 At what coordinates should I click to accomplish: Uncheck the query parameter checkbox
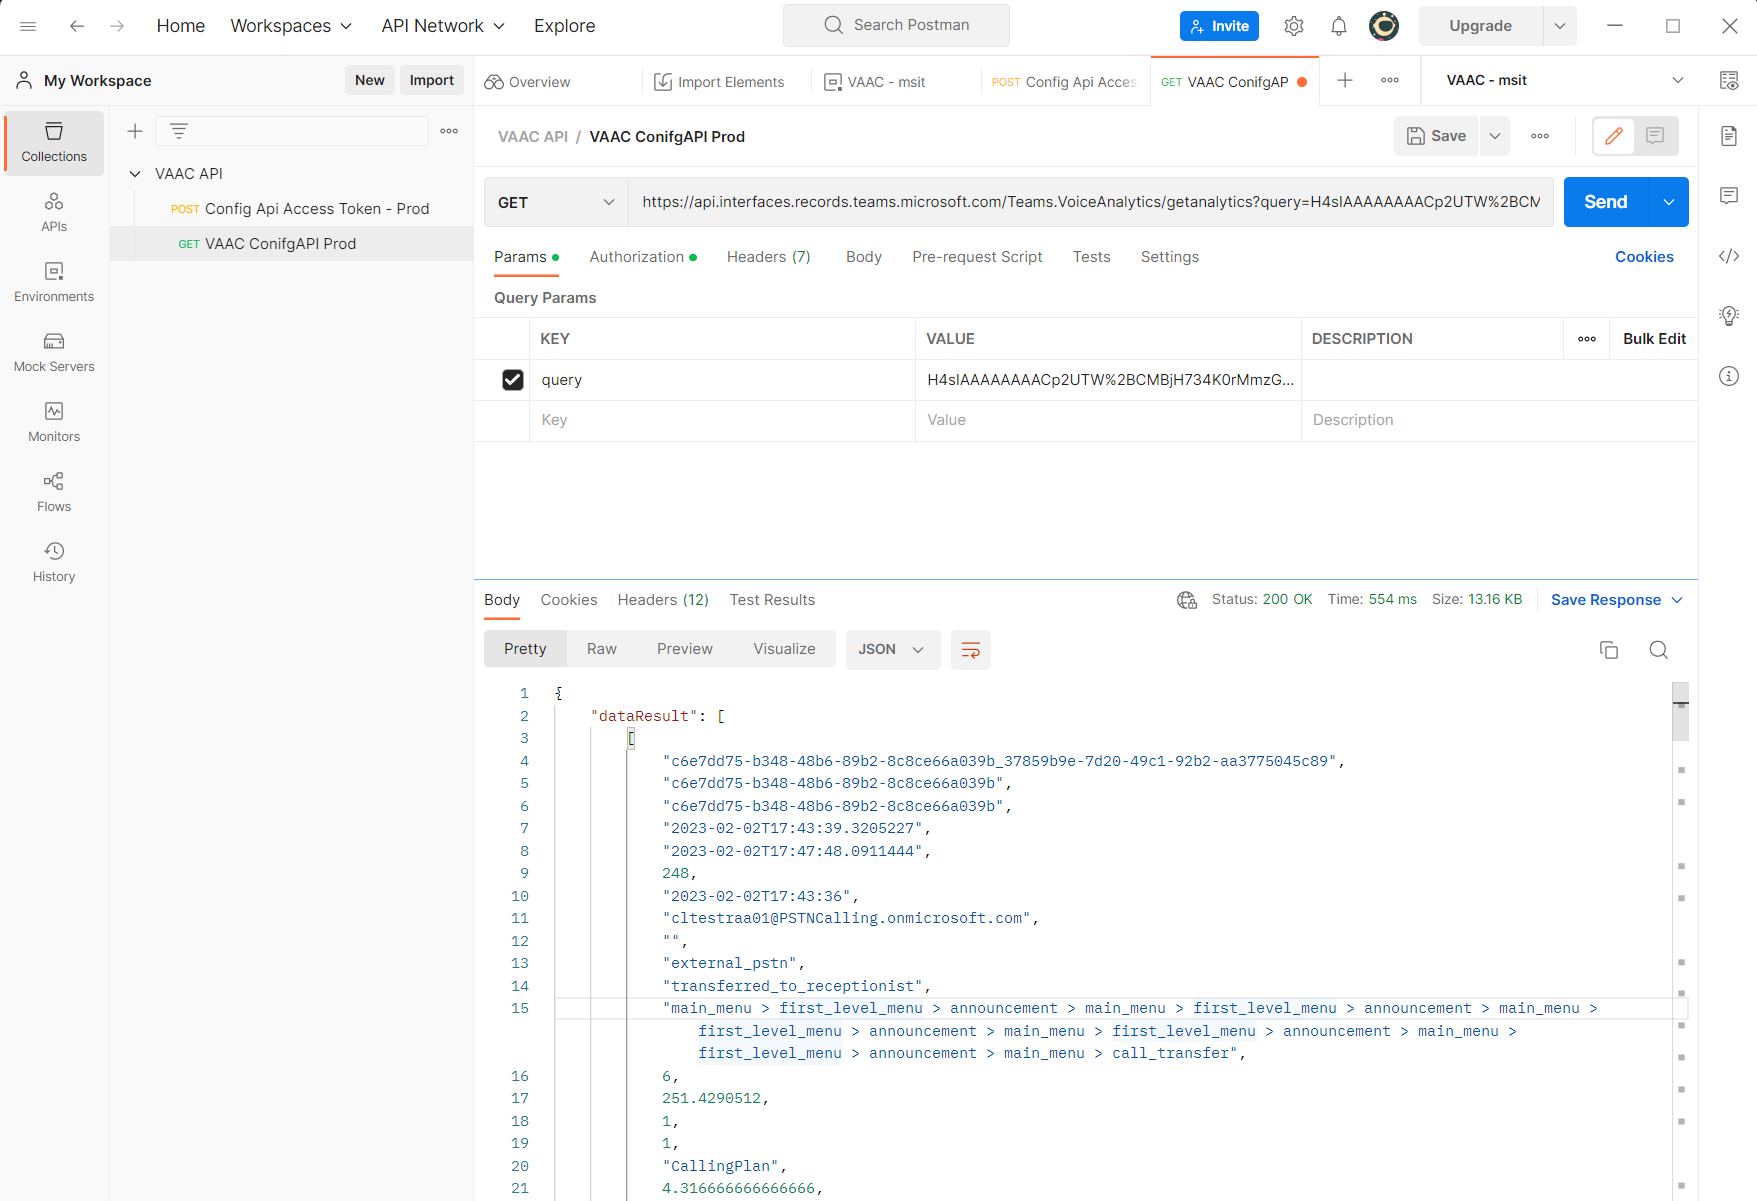tap(513, 380)
